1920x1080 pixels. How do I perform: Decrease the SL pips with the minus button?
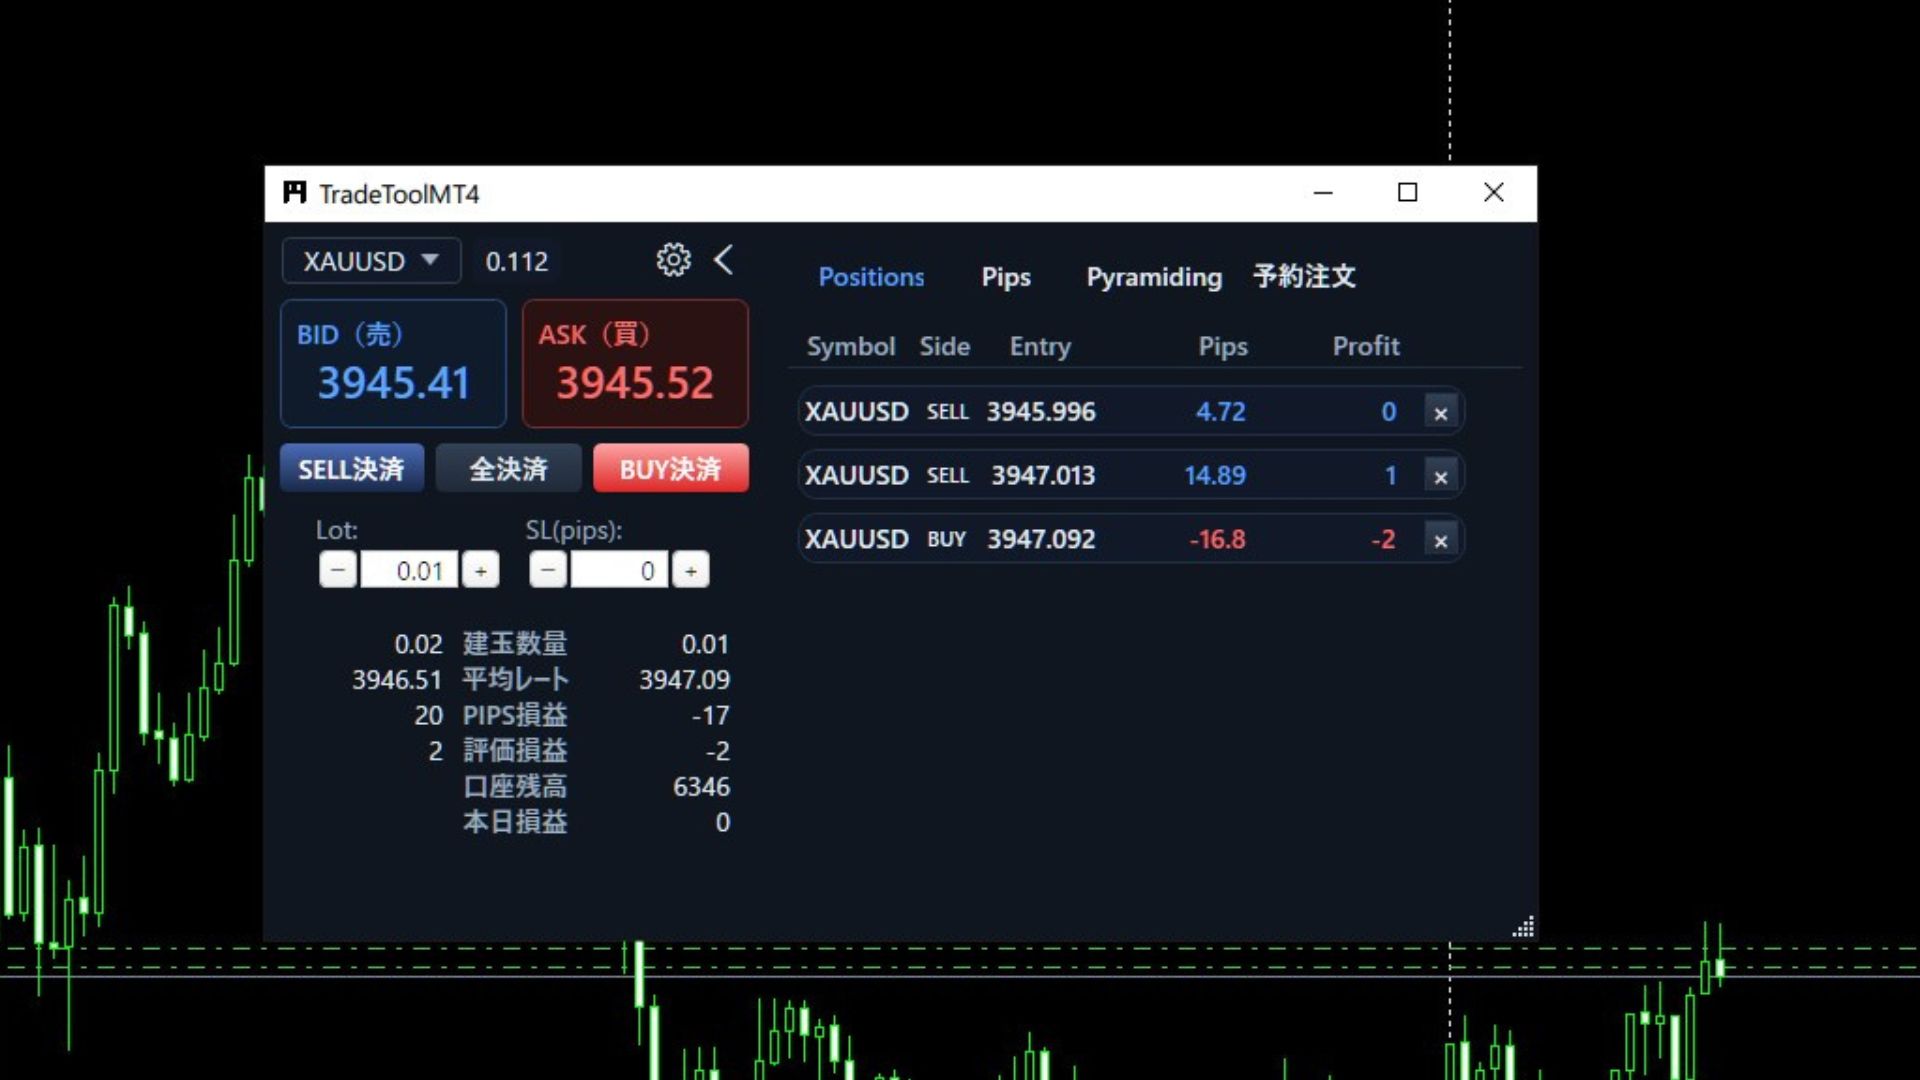click(548, 570)
